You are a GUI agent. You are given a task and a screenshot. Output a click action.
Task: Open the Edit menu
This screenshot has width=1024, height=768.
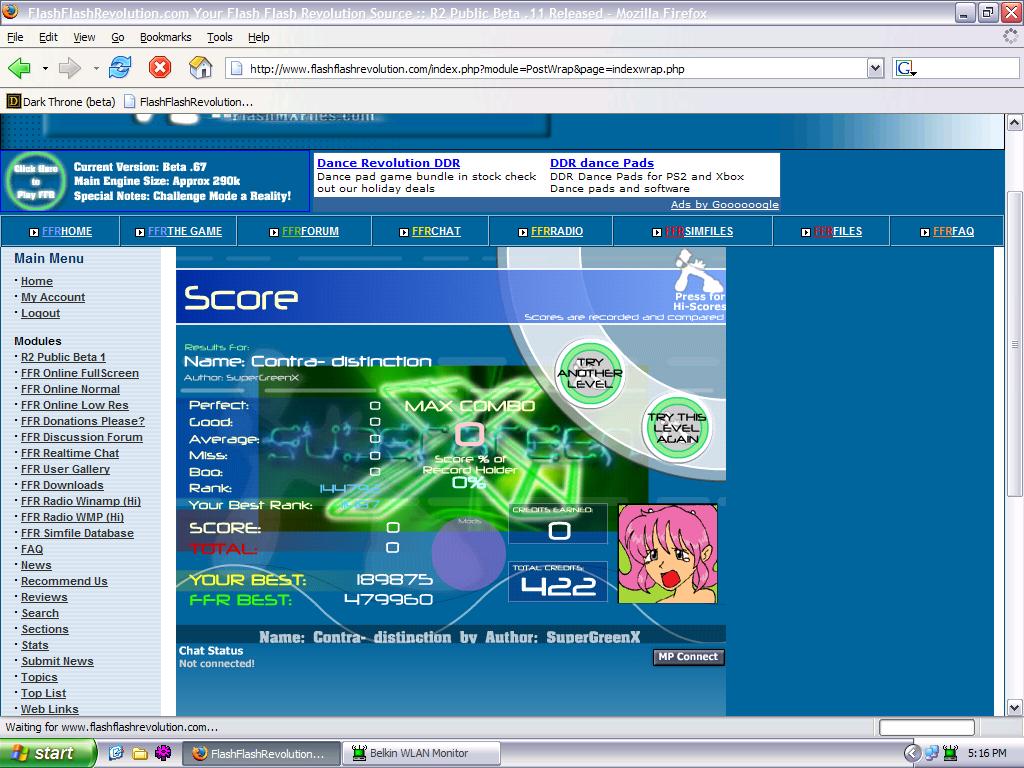click(48, 37)
